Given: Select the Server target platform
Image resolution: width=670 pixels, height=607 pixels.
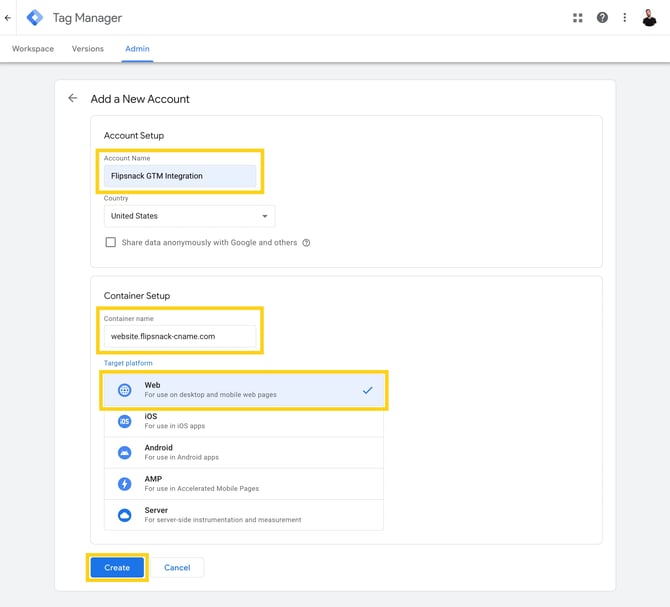Looking at the screenshot, I should (243, 515).
